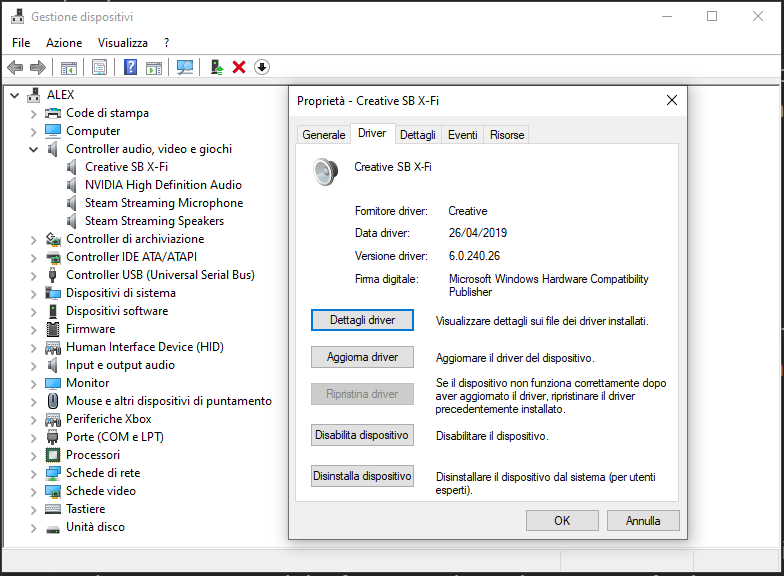
Task: Cancel the dialog with Annulla
Action: pyautogui.click(x=643, y=520)
